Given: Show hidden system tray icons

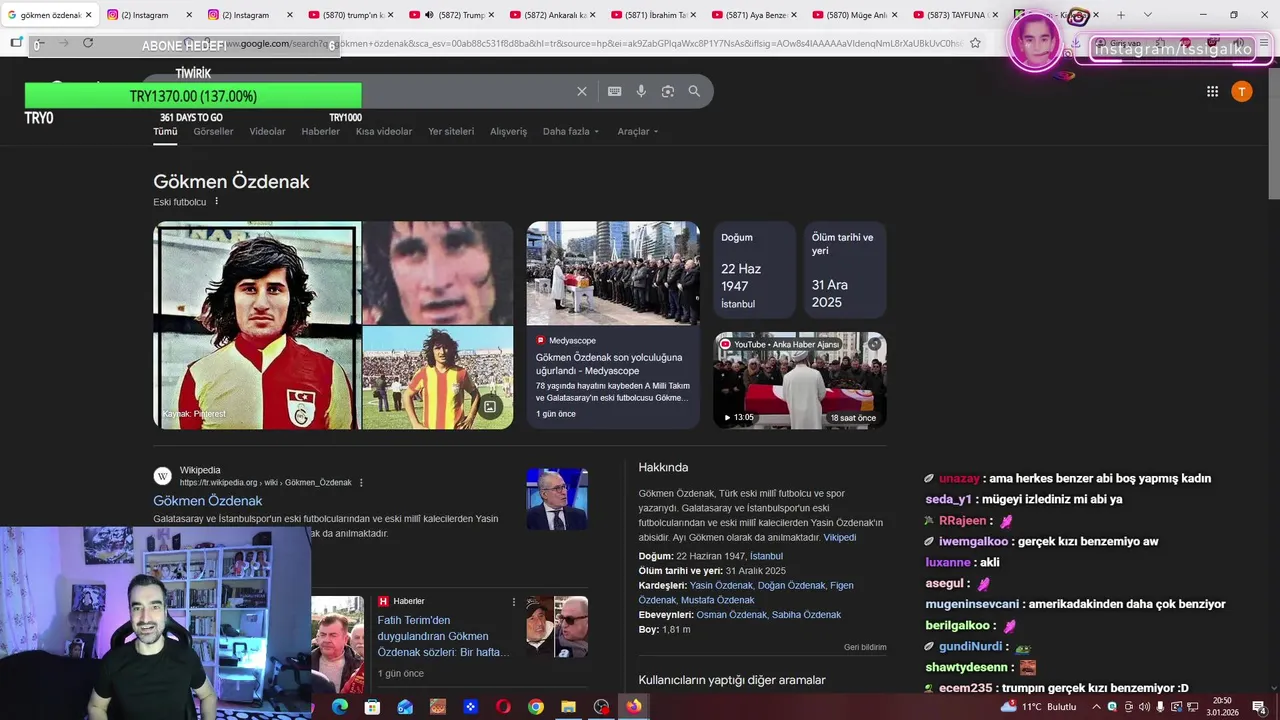Looking at the screenshot, I should (1097, 707).
